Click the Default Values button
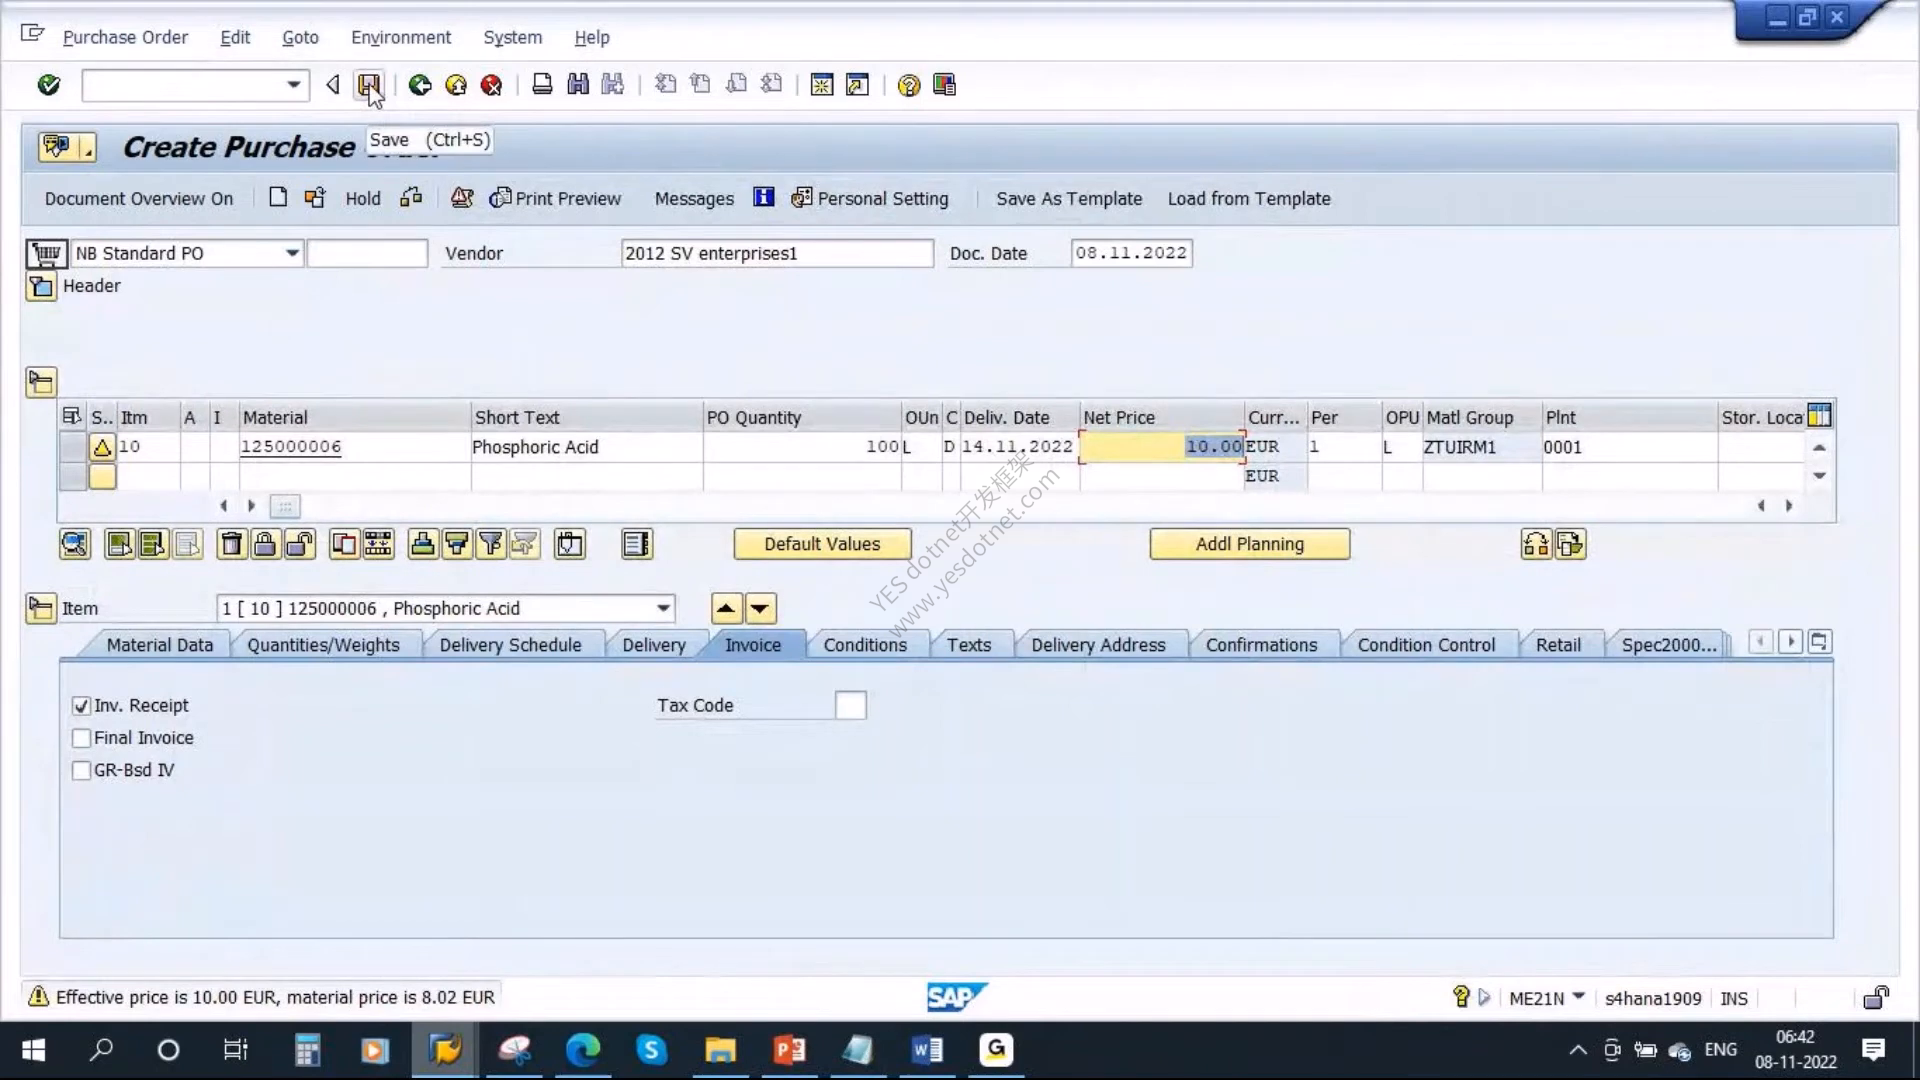The image size is (1920, 1080). click(822, 544)
